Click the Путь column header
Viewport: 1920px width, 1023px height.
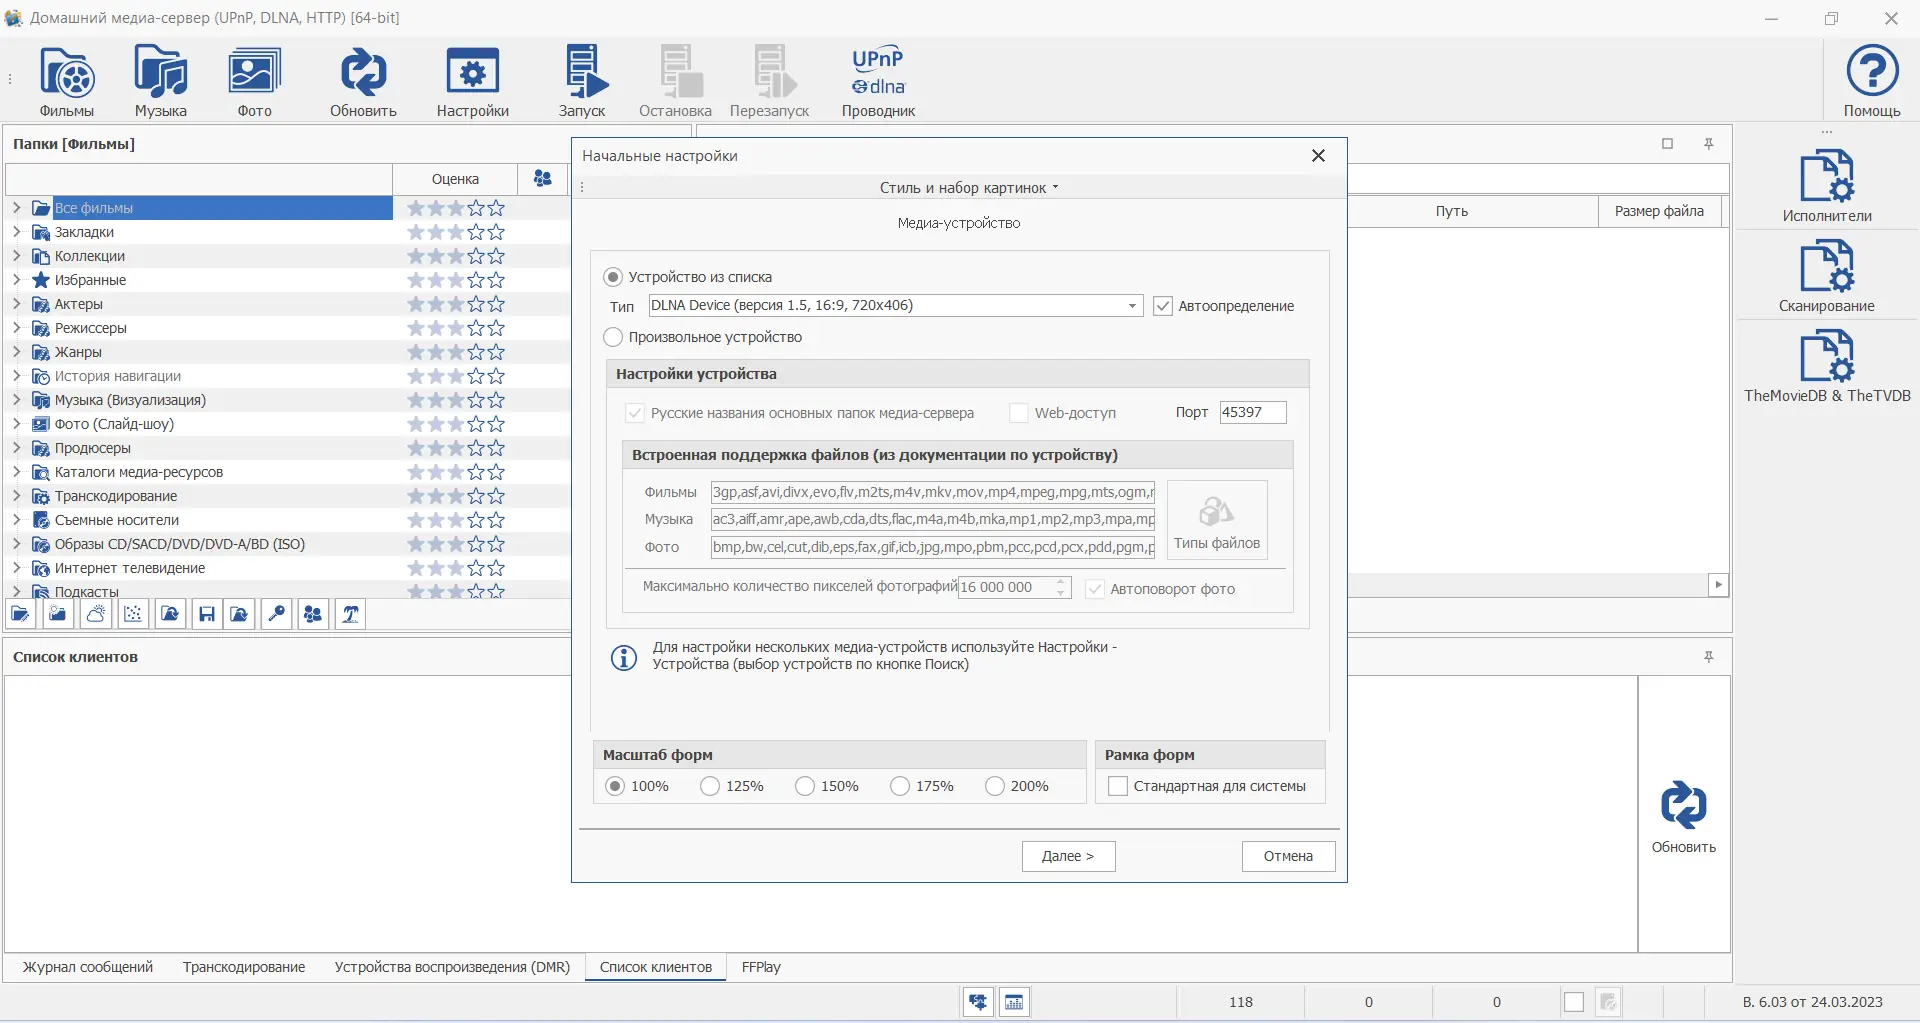(x=1452, y=211)
